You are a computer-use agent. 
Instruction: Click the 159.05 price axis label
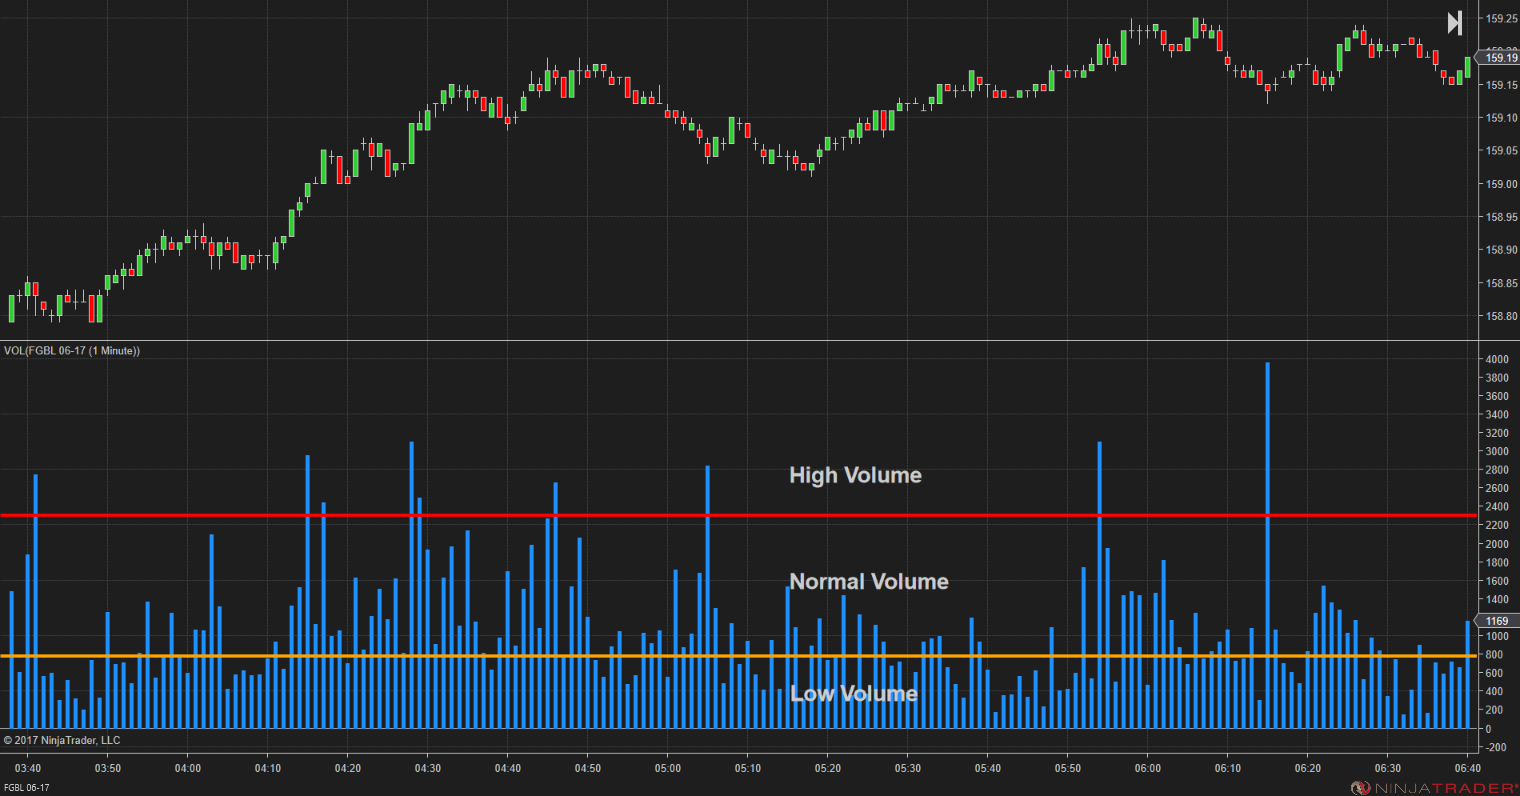pos(1501,151)
